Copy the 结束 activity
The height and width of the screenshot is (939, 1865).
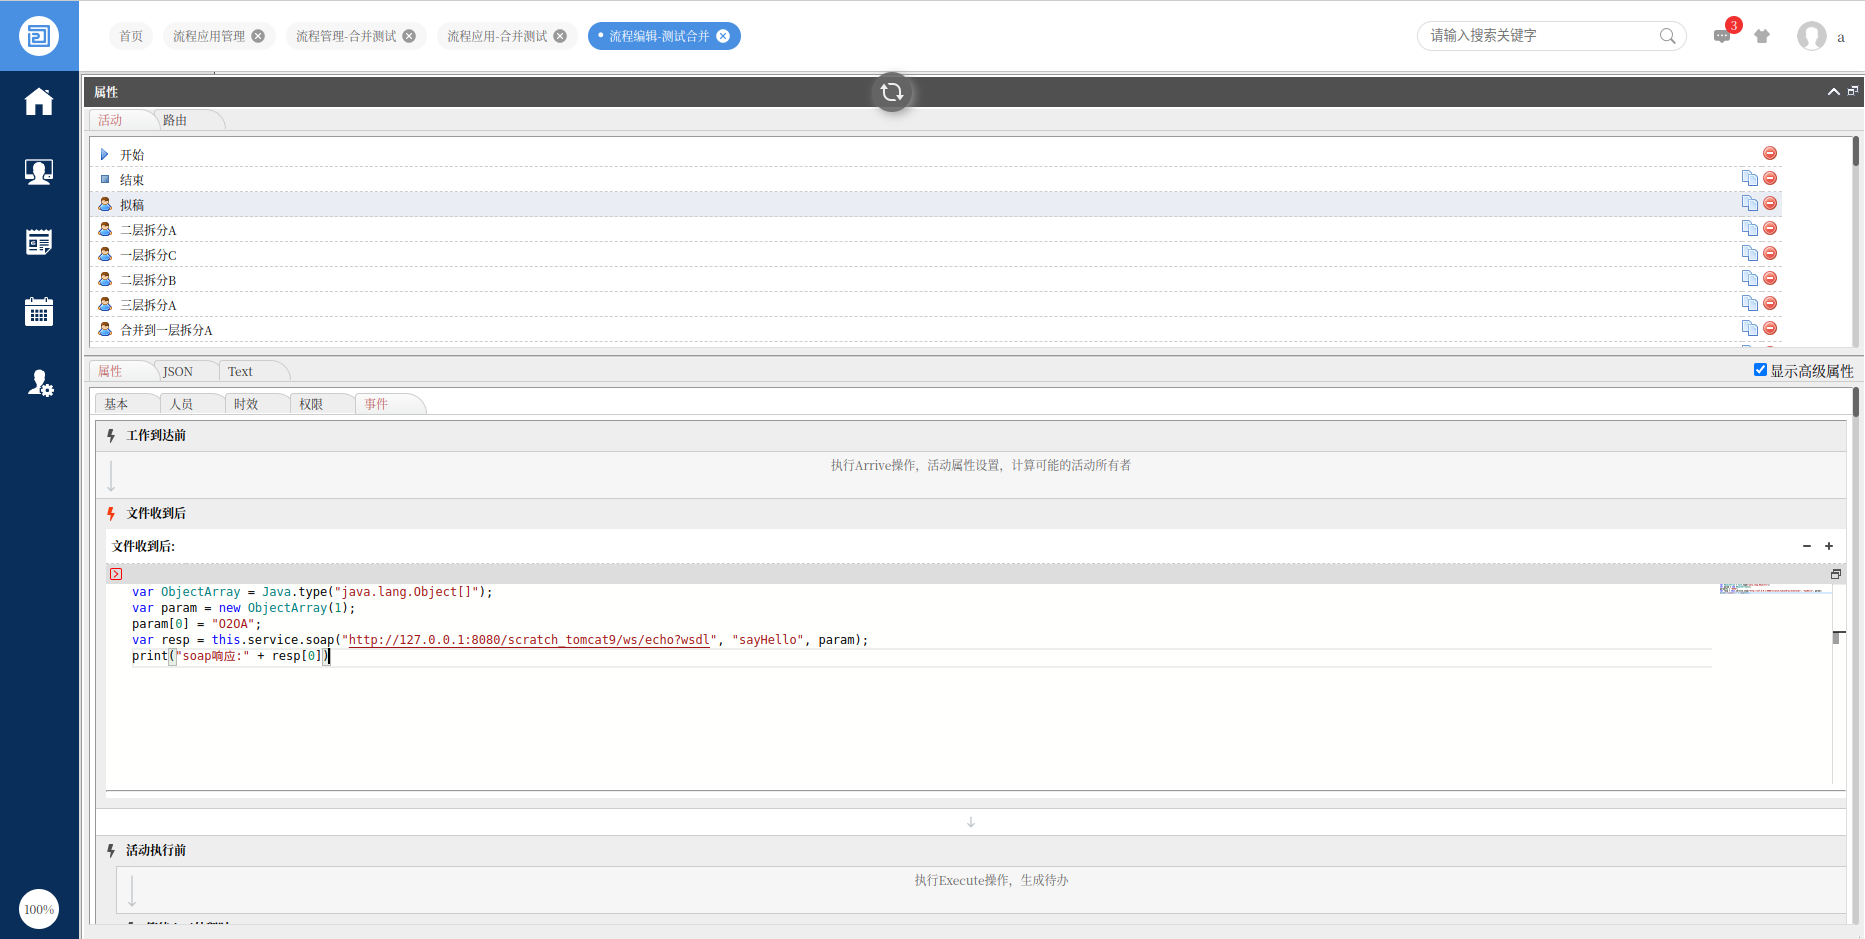point(1749,178)
